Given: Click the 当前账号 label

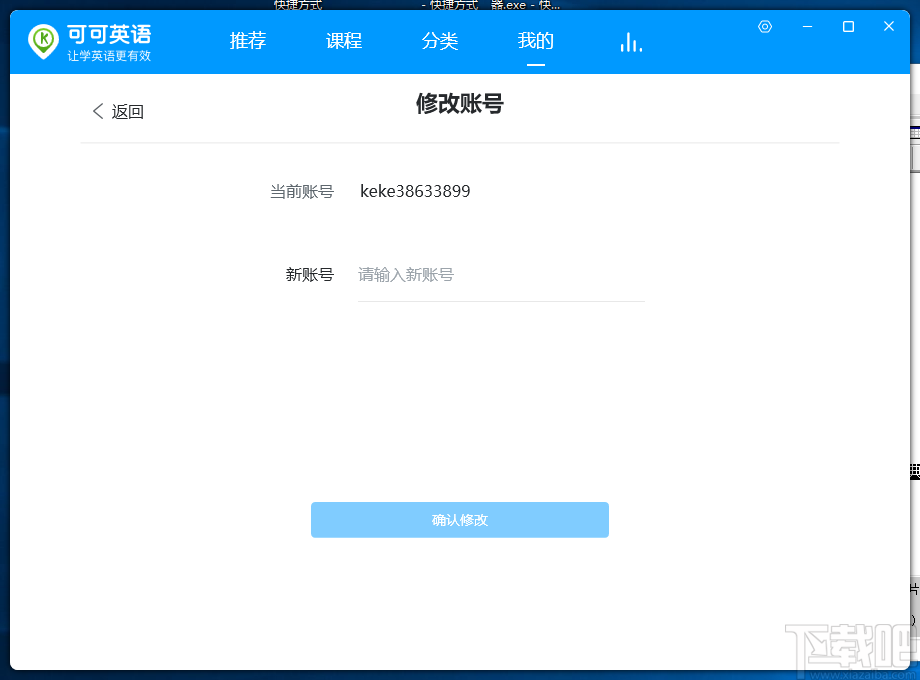Looking at the screenshot, I should [x=301, y=191].
